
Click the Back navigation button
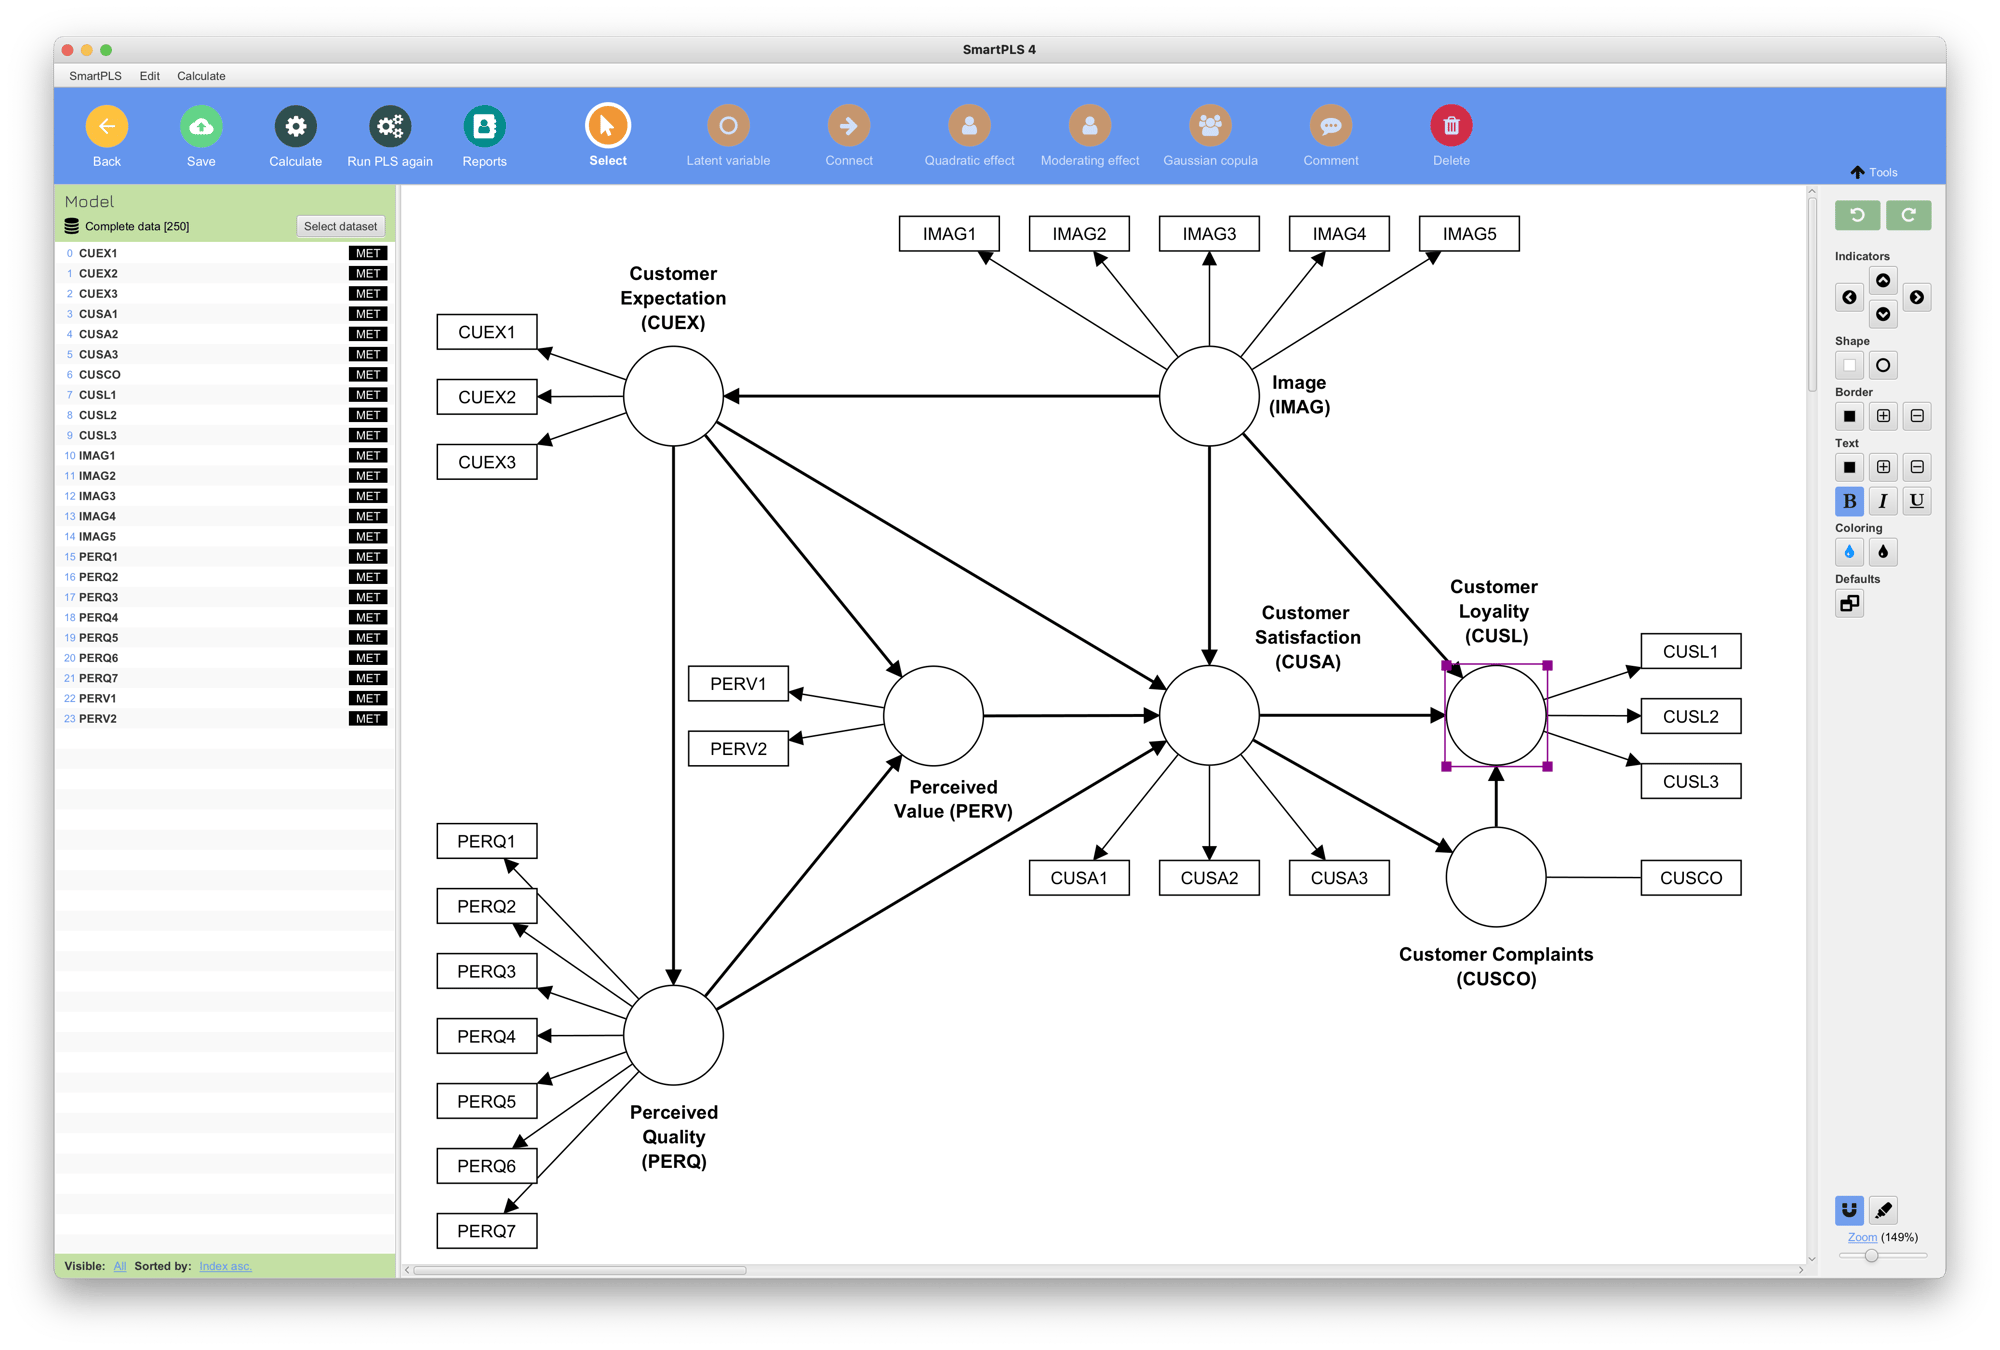point(104,125)
